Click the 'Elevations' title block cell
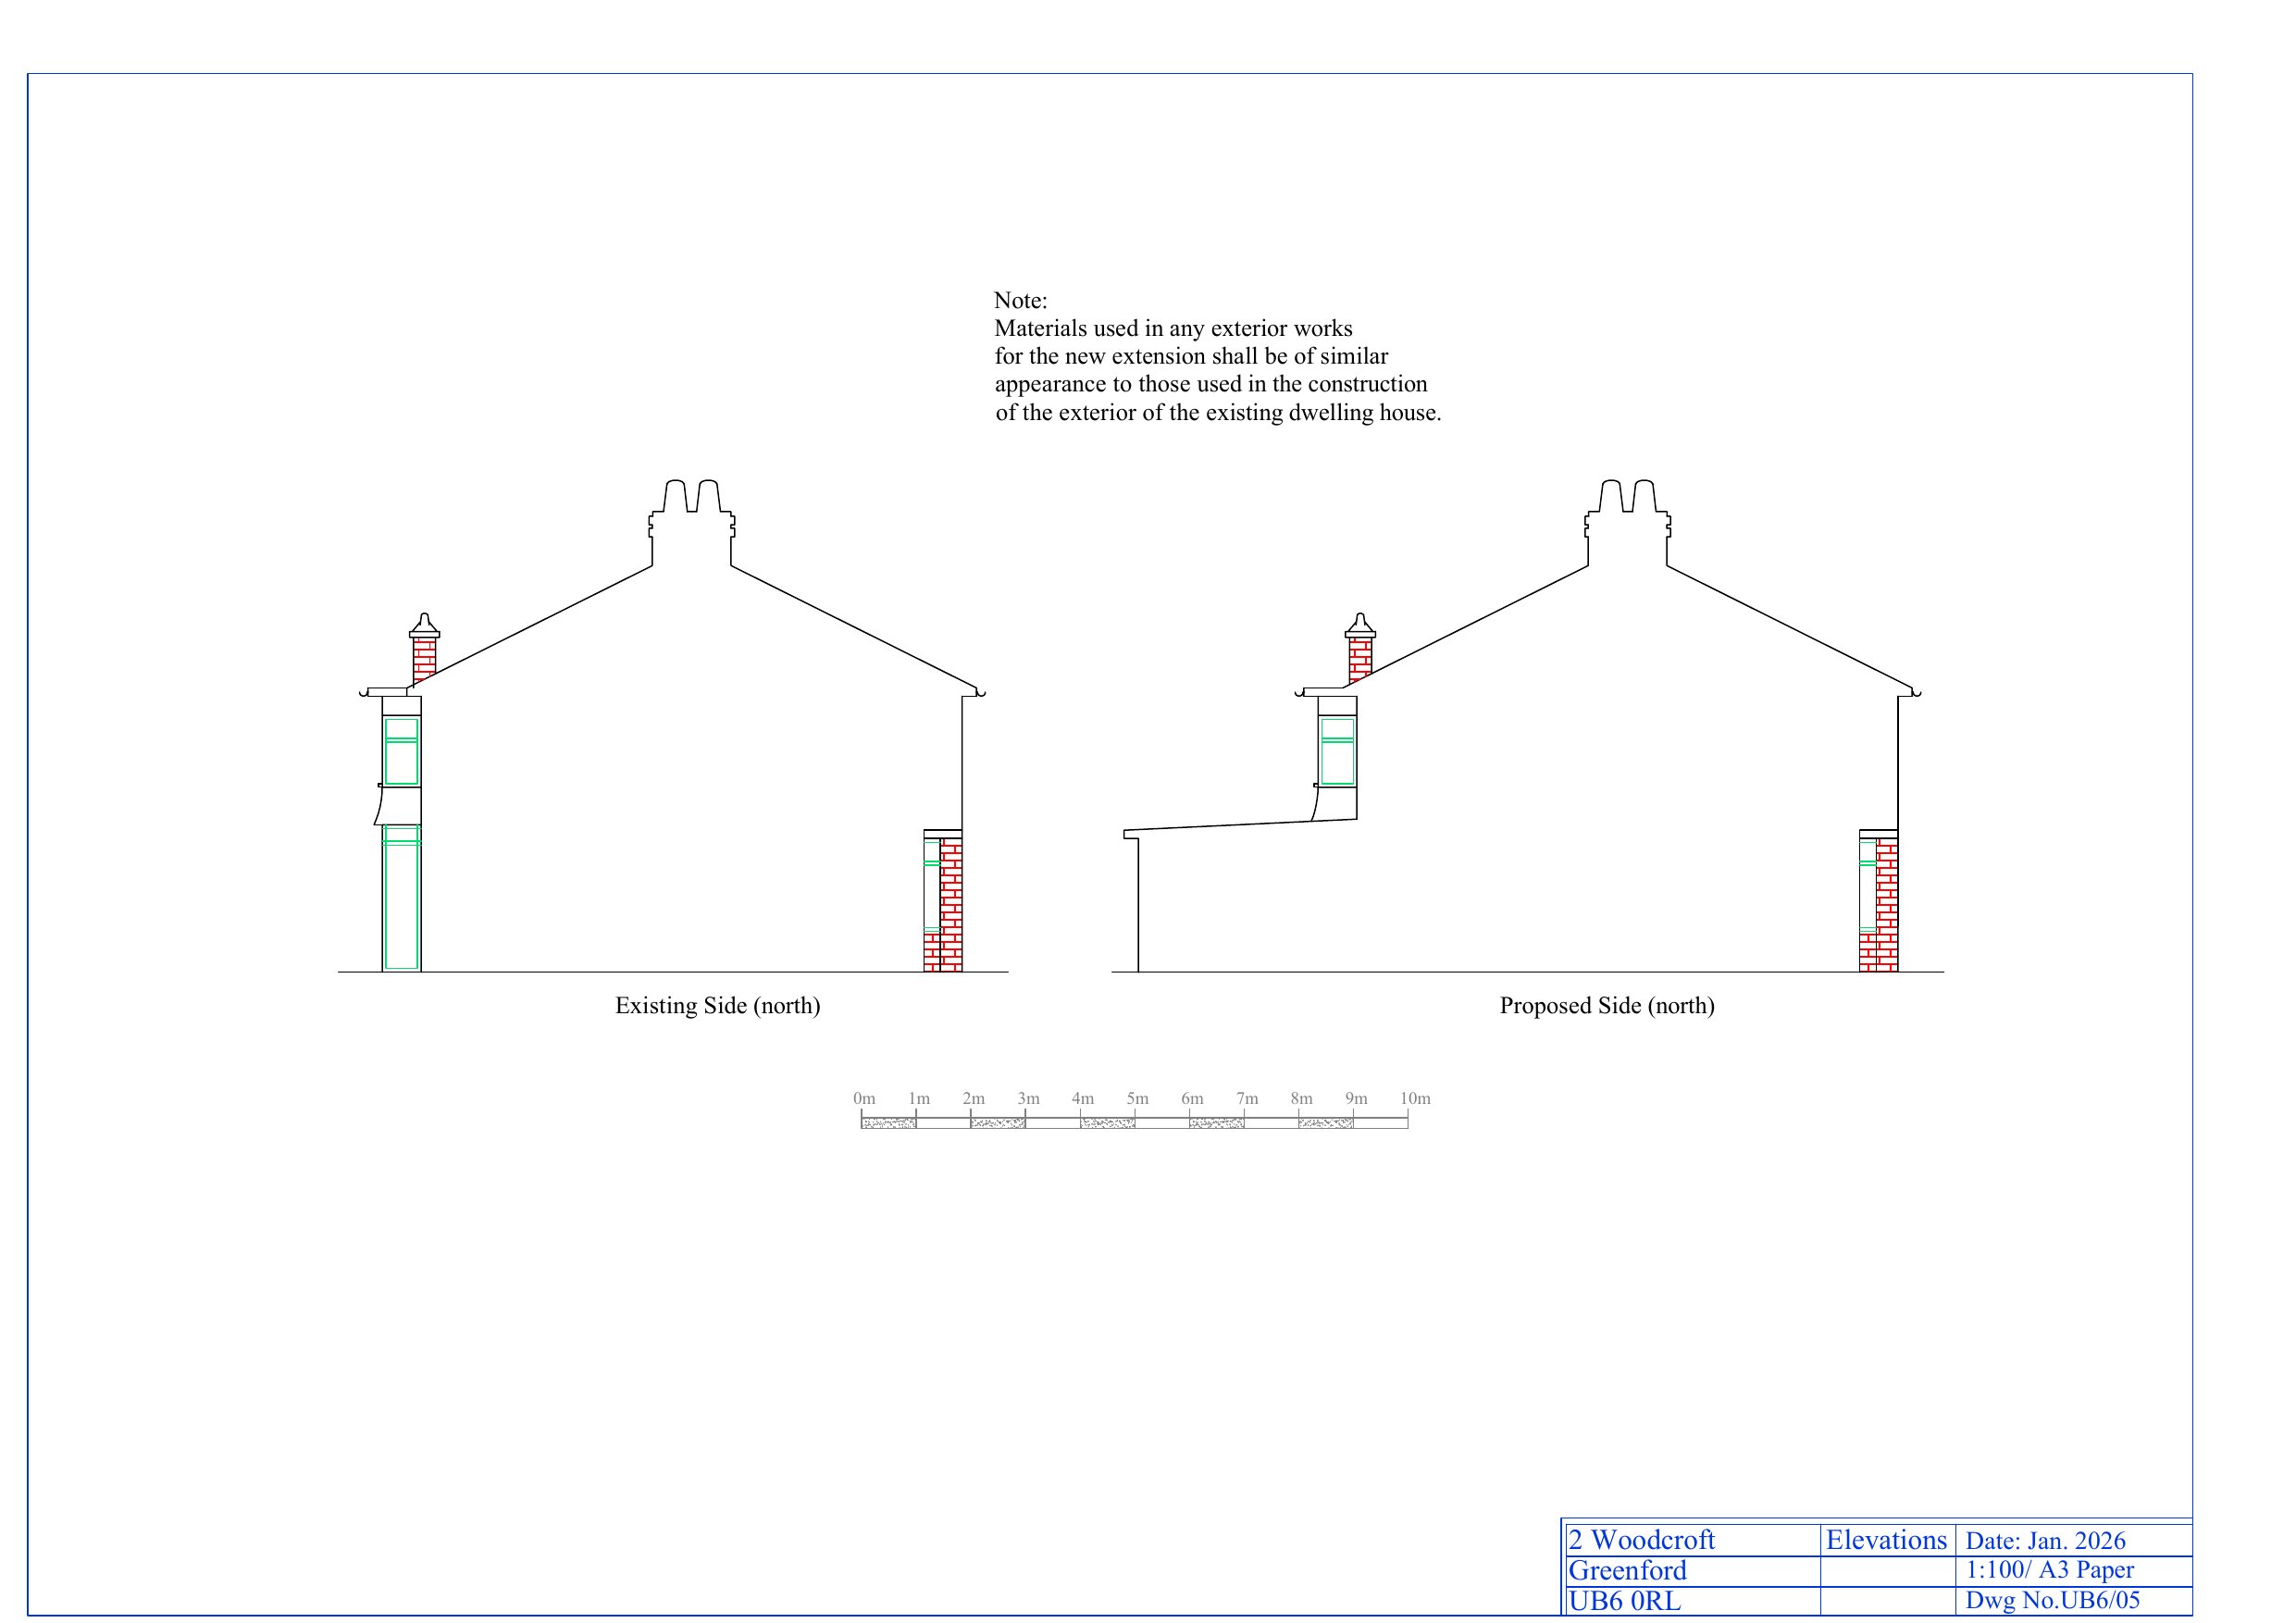2296x1623 pixels. (x=1886, y=1540)
